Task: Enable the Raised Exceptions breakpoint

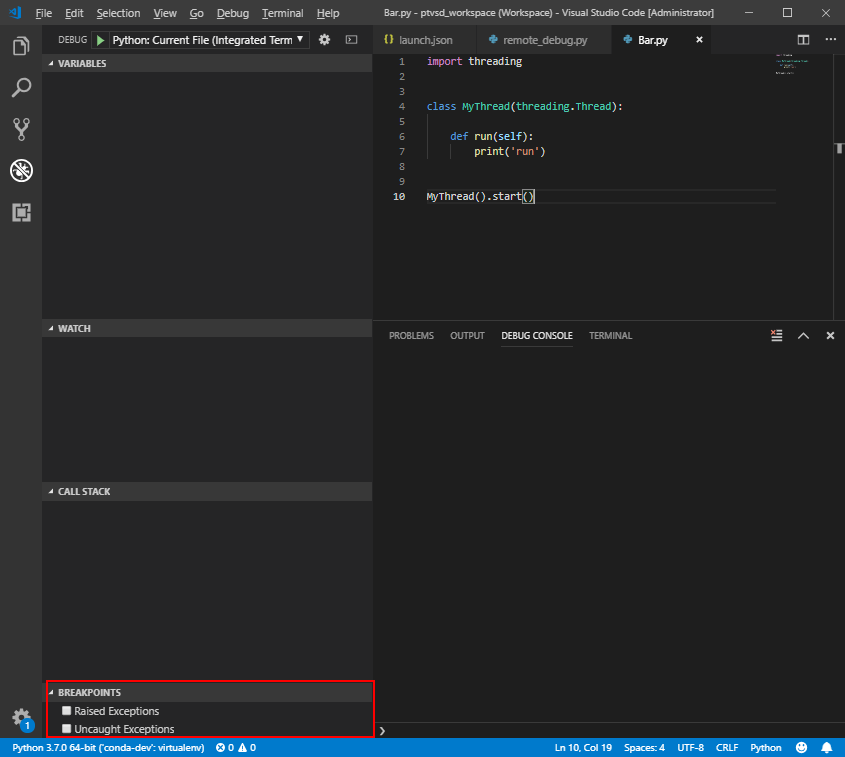Action: [67, 710]
